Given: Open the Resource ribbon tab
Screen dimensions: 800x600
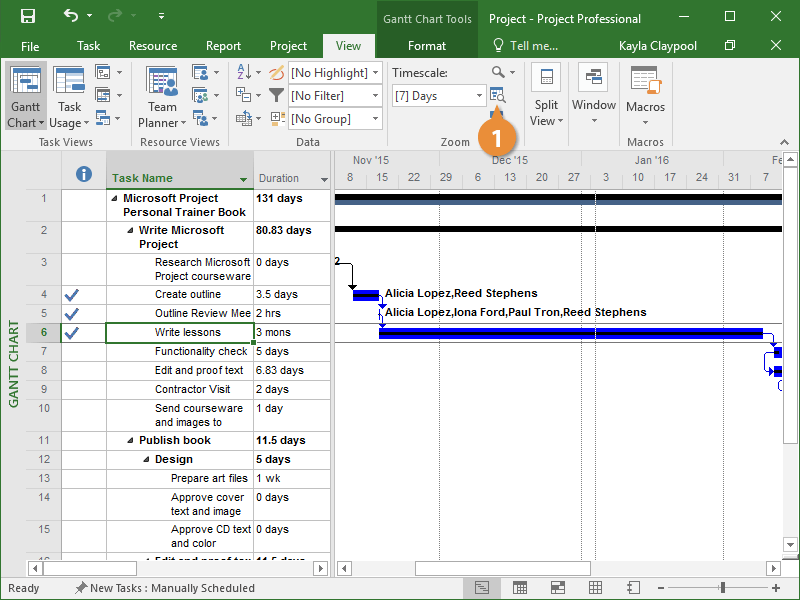Looking at the screenshot, I should 153,46.
